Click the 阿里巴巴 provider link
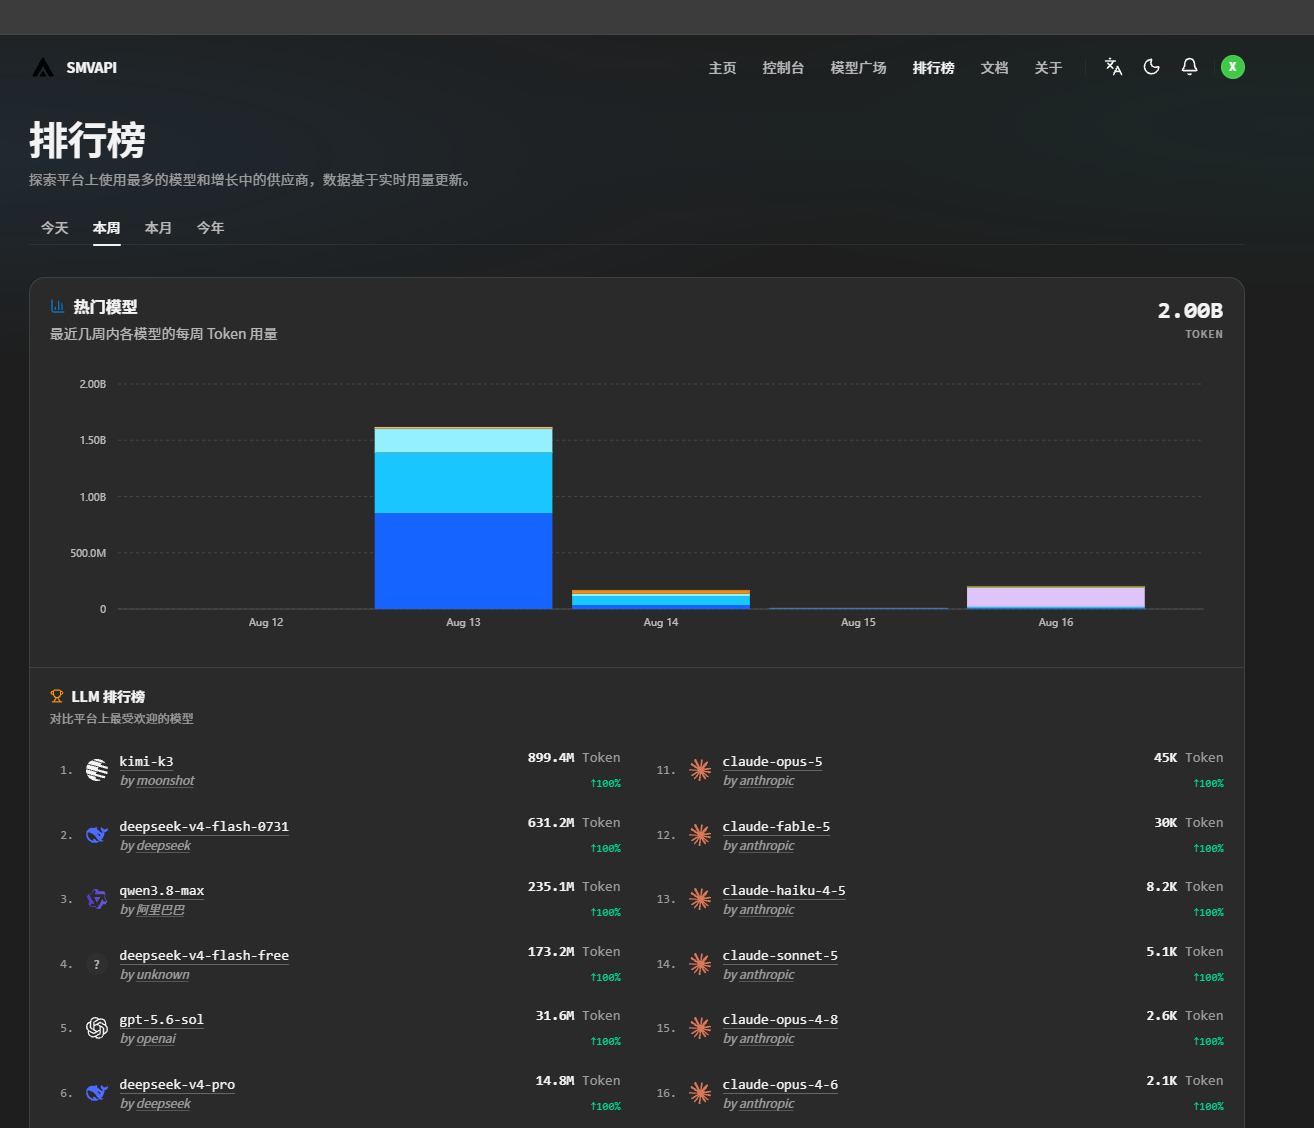The height and width of the screenshot is (1128, 1314). point(160,910)
